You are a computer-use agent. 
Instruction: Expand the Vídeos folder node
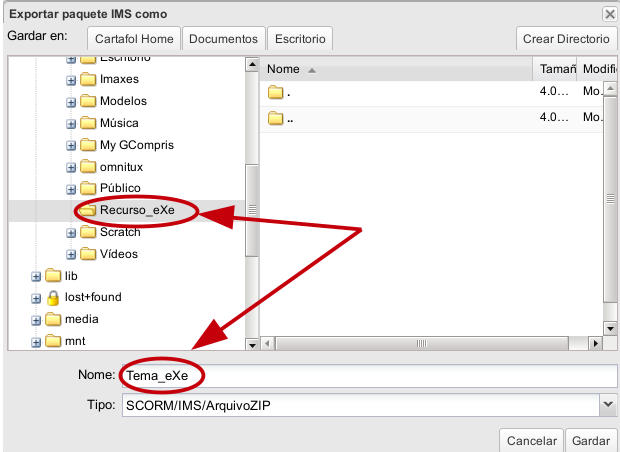pyautogui.click(x=71, y=254)
